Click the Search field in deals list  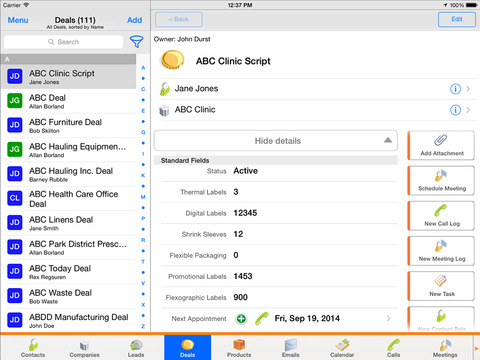tap(63, 42)
